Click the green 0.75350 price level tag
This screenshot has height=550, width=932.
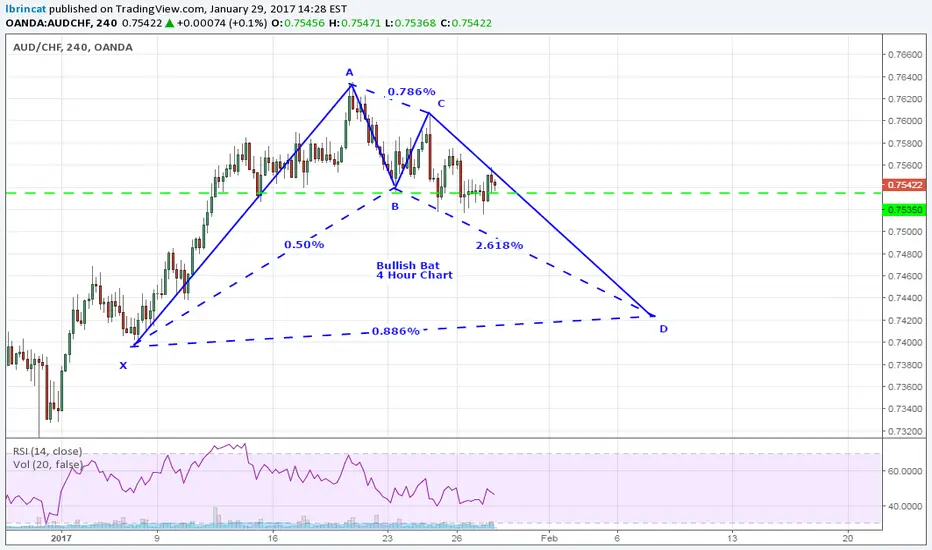(905, 210)
